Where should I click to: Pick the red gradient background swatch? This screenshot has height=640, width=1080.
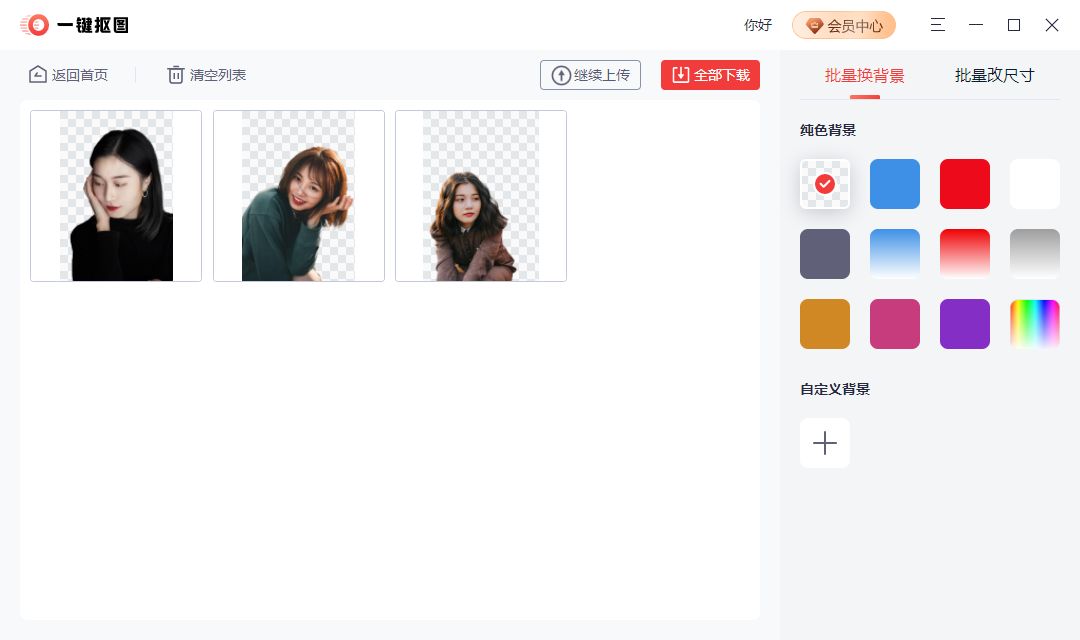(x=964, y=254)
